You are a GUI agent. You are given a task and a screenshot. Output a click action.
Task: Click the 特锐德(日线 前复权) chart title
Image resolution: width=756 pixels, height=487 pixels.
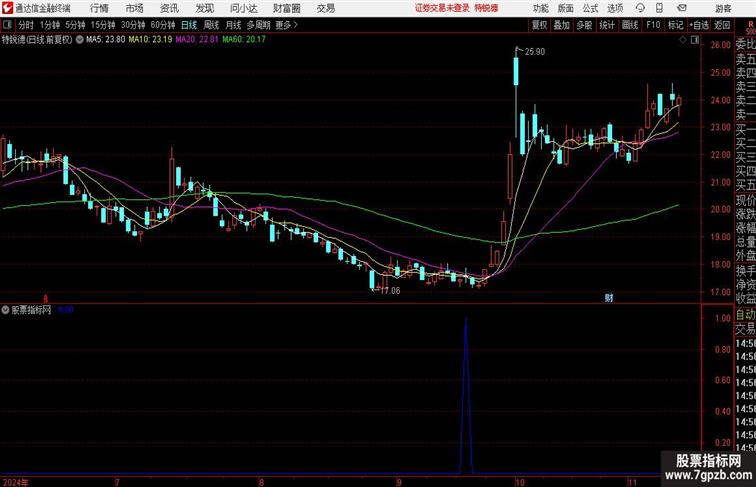coord(37,40)
